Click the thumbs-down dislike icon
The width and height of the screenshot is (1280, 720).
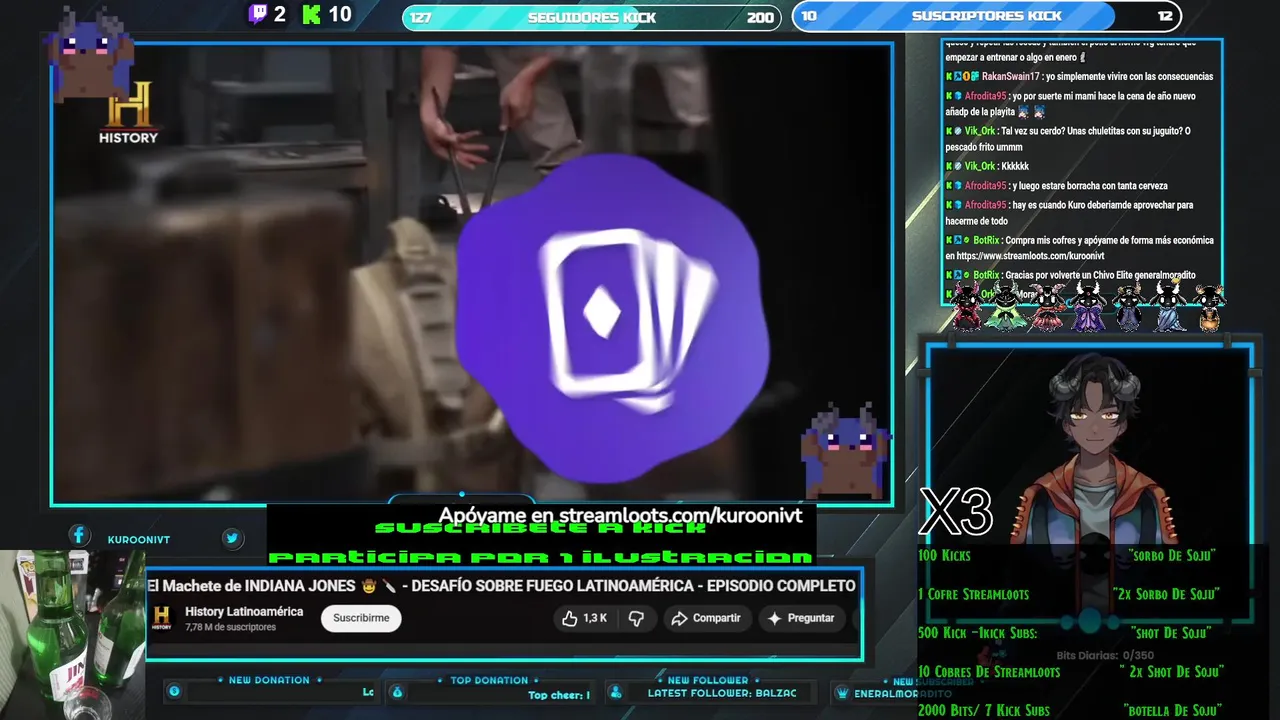[636, 619]
